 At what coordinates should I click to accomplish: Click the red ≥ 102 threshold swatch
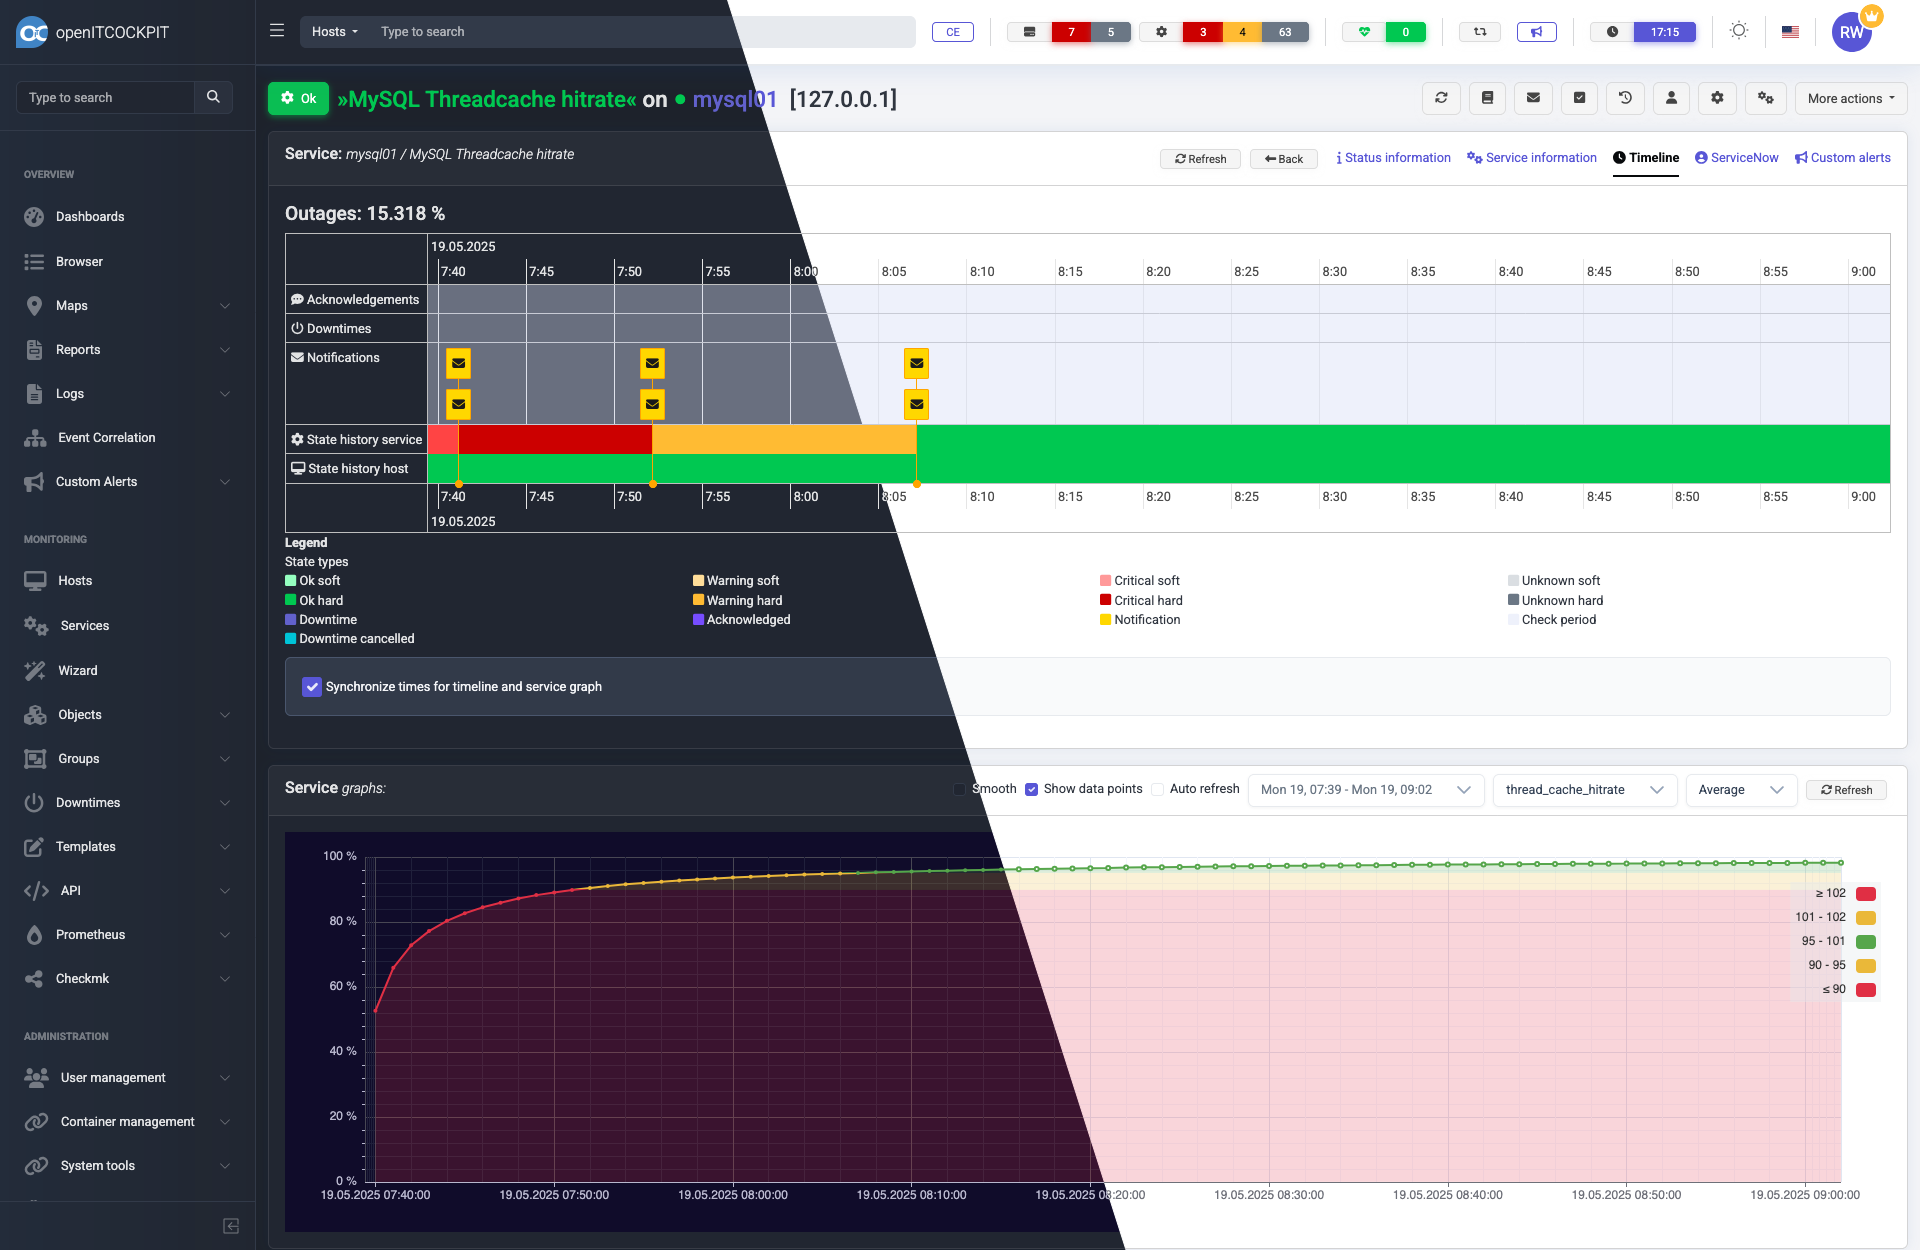click(x=1865, y=894)
